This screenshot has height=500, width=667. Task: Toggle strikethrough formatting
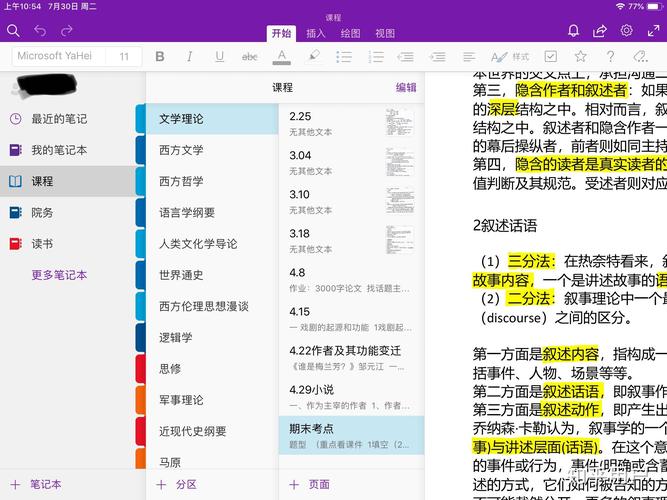click(250, 56)
